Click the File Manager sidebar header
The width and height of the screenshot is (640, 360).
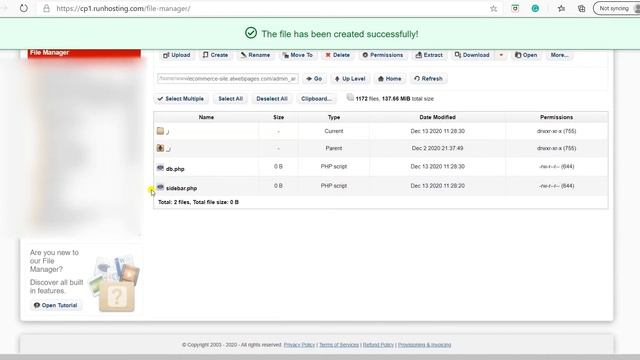[84, 53]
